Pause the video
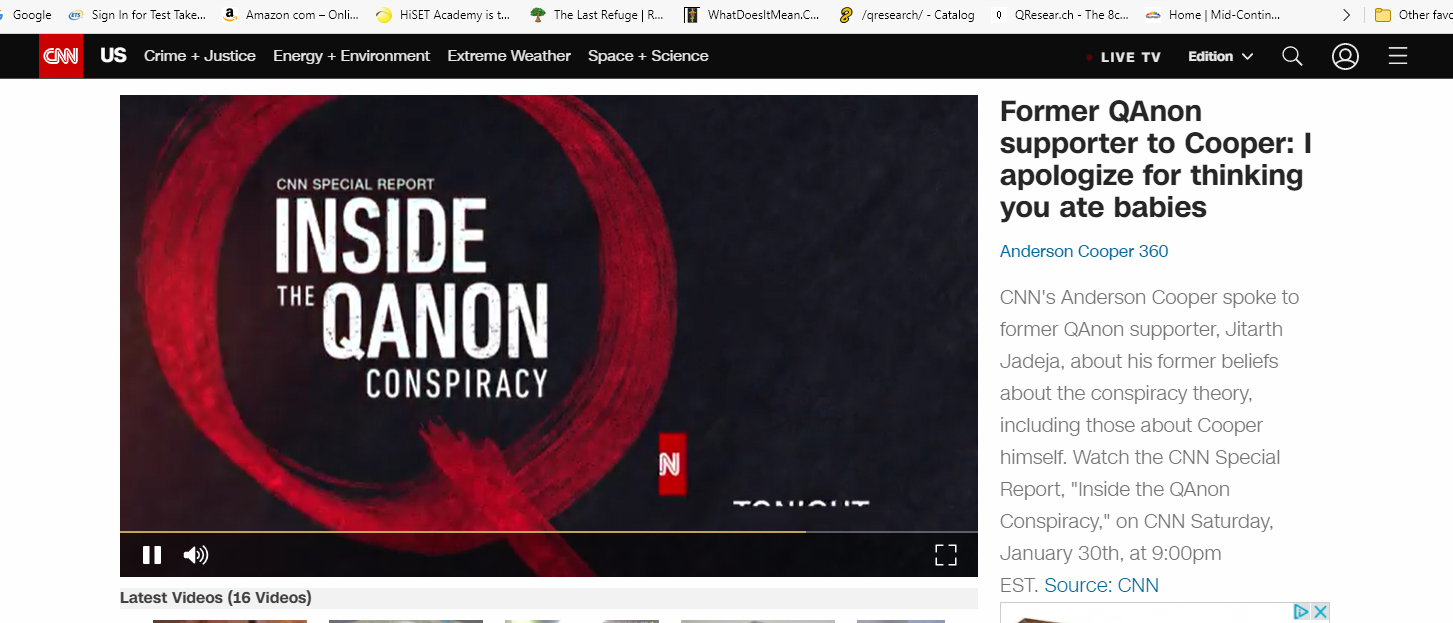Viewport: 1453px width, 623px height. (x=152, y=555)
